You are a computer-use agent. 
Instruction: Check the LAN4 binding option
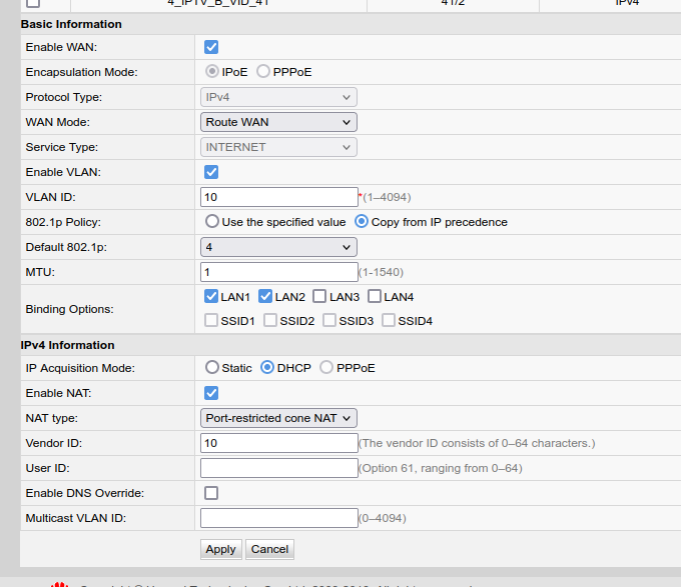(x=374, y=297)
